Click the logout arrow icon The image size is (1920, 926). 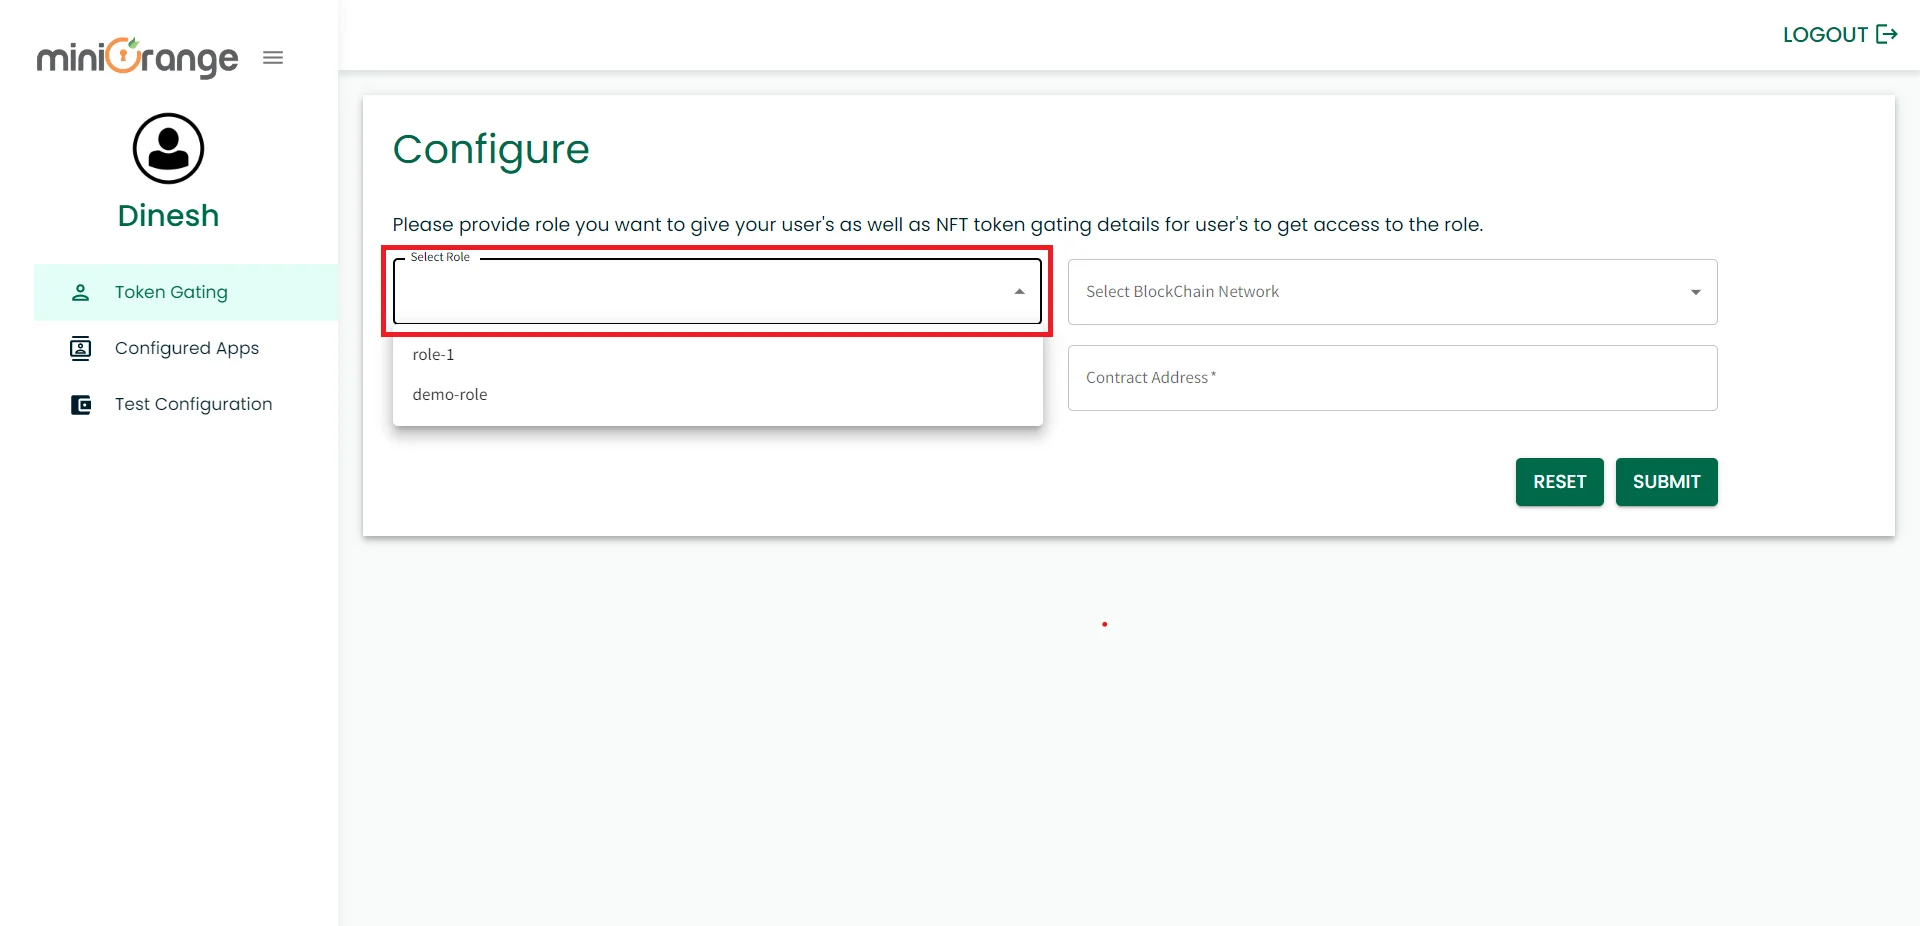click(1887, 35)
